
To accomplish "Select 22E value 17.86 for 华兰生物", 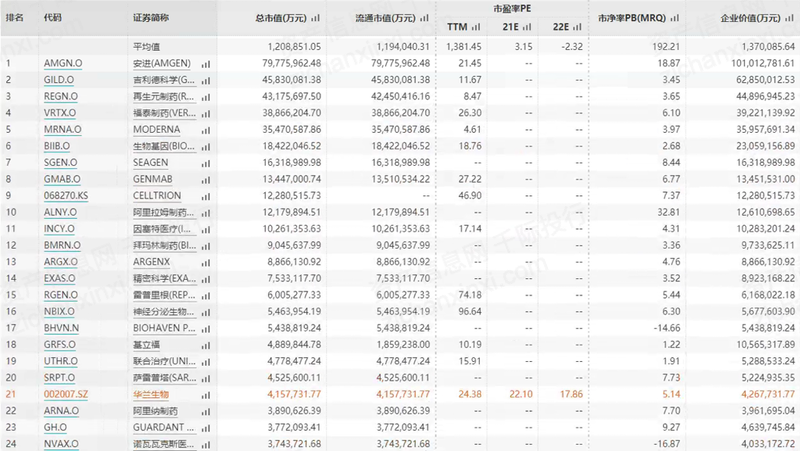I will (x=571, y=394).
